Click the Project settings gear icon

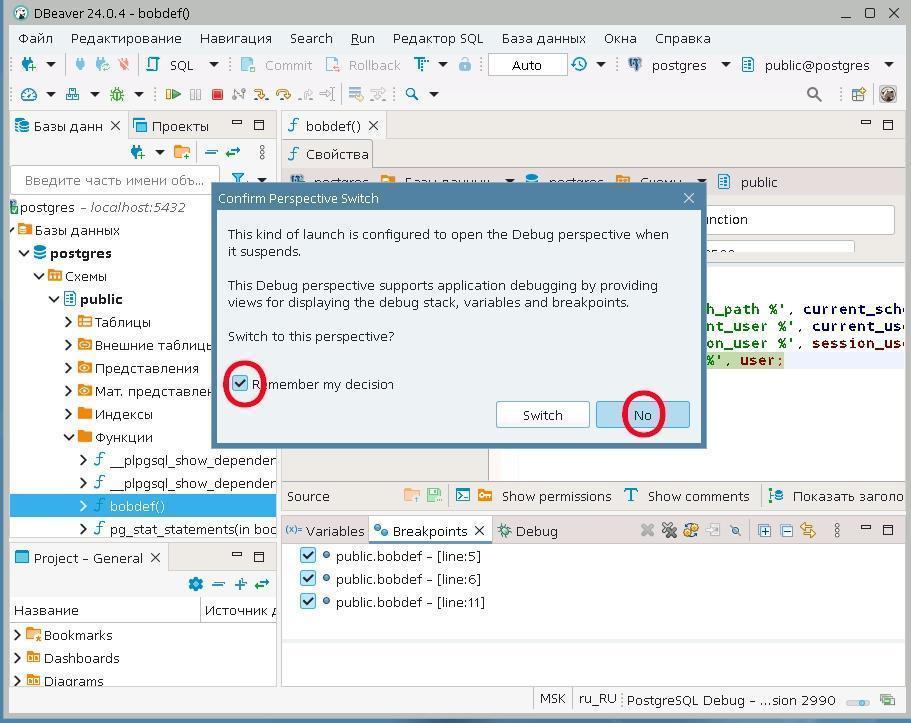click(196, 584)
